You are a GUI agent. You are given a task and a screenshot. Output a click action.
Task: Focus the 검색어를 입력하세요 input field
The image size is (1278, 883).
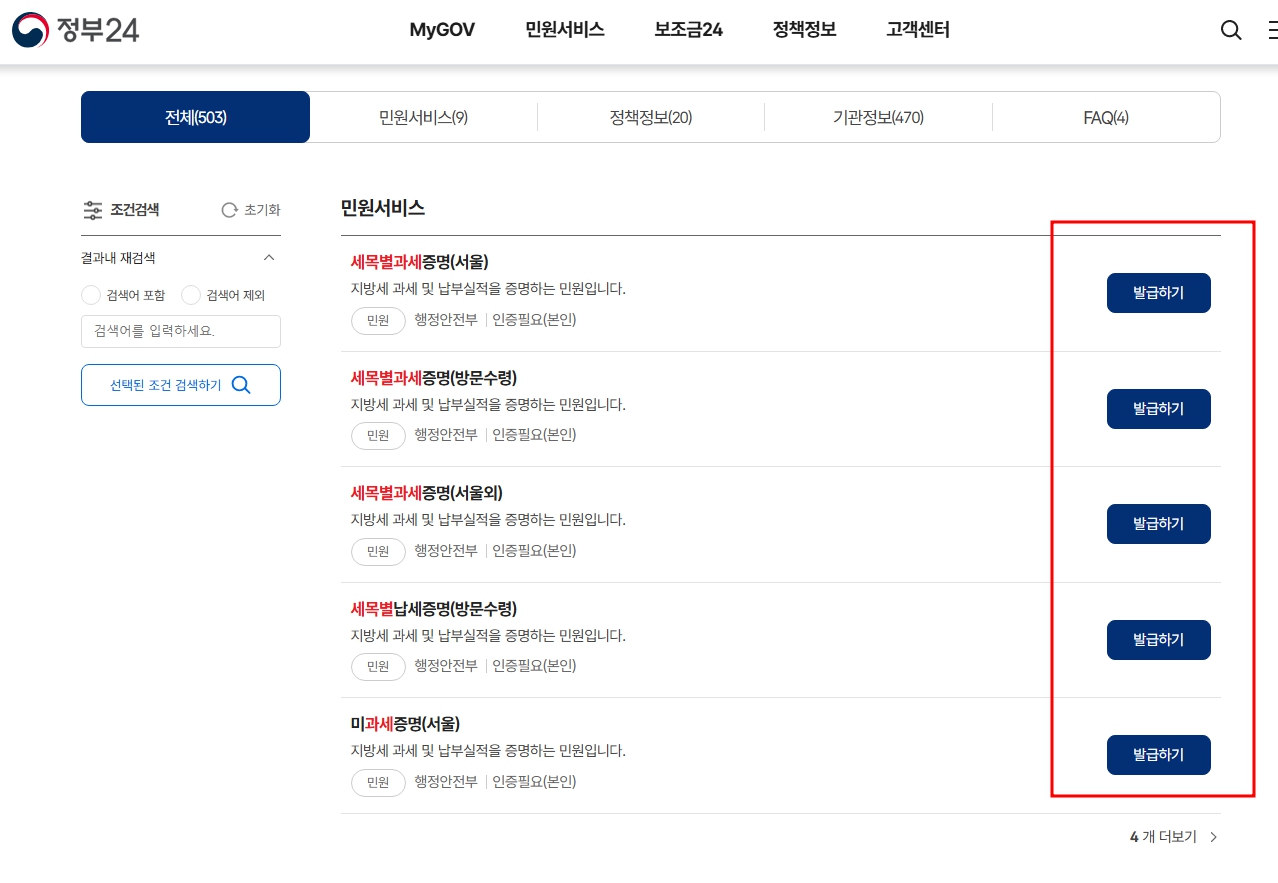[x=181, y=331]
